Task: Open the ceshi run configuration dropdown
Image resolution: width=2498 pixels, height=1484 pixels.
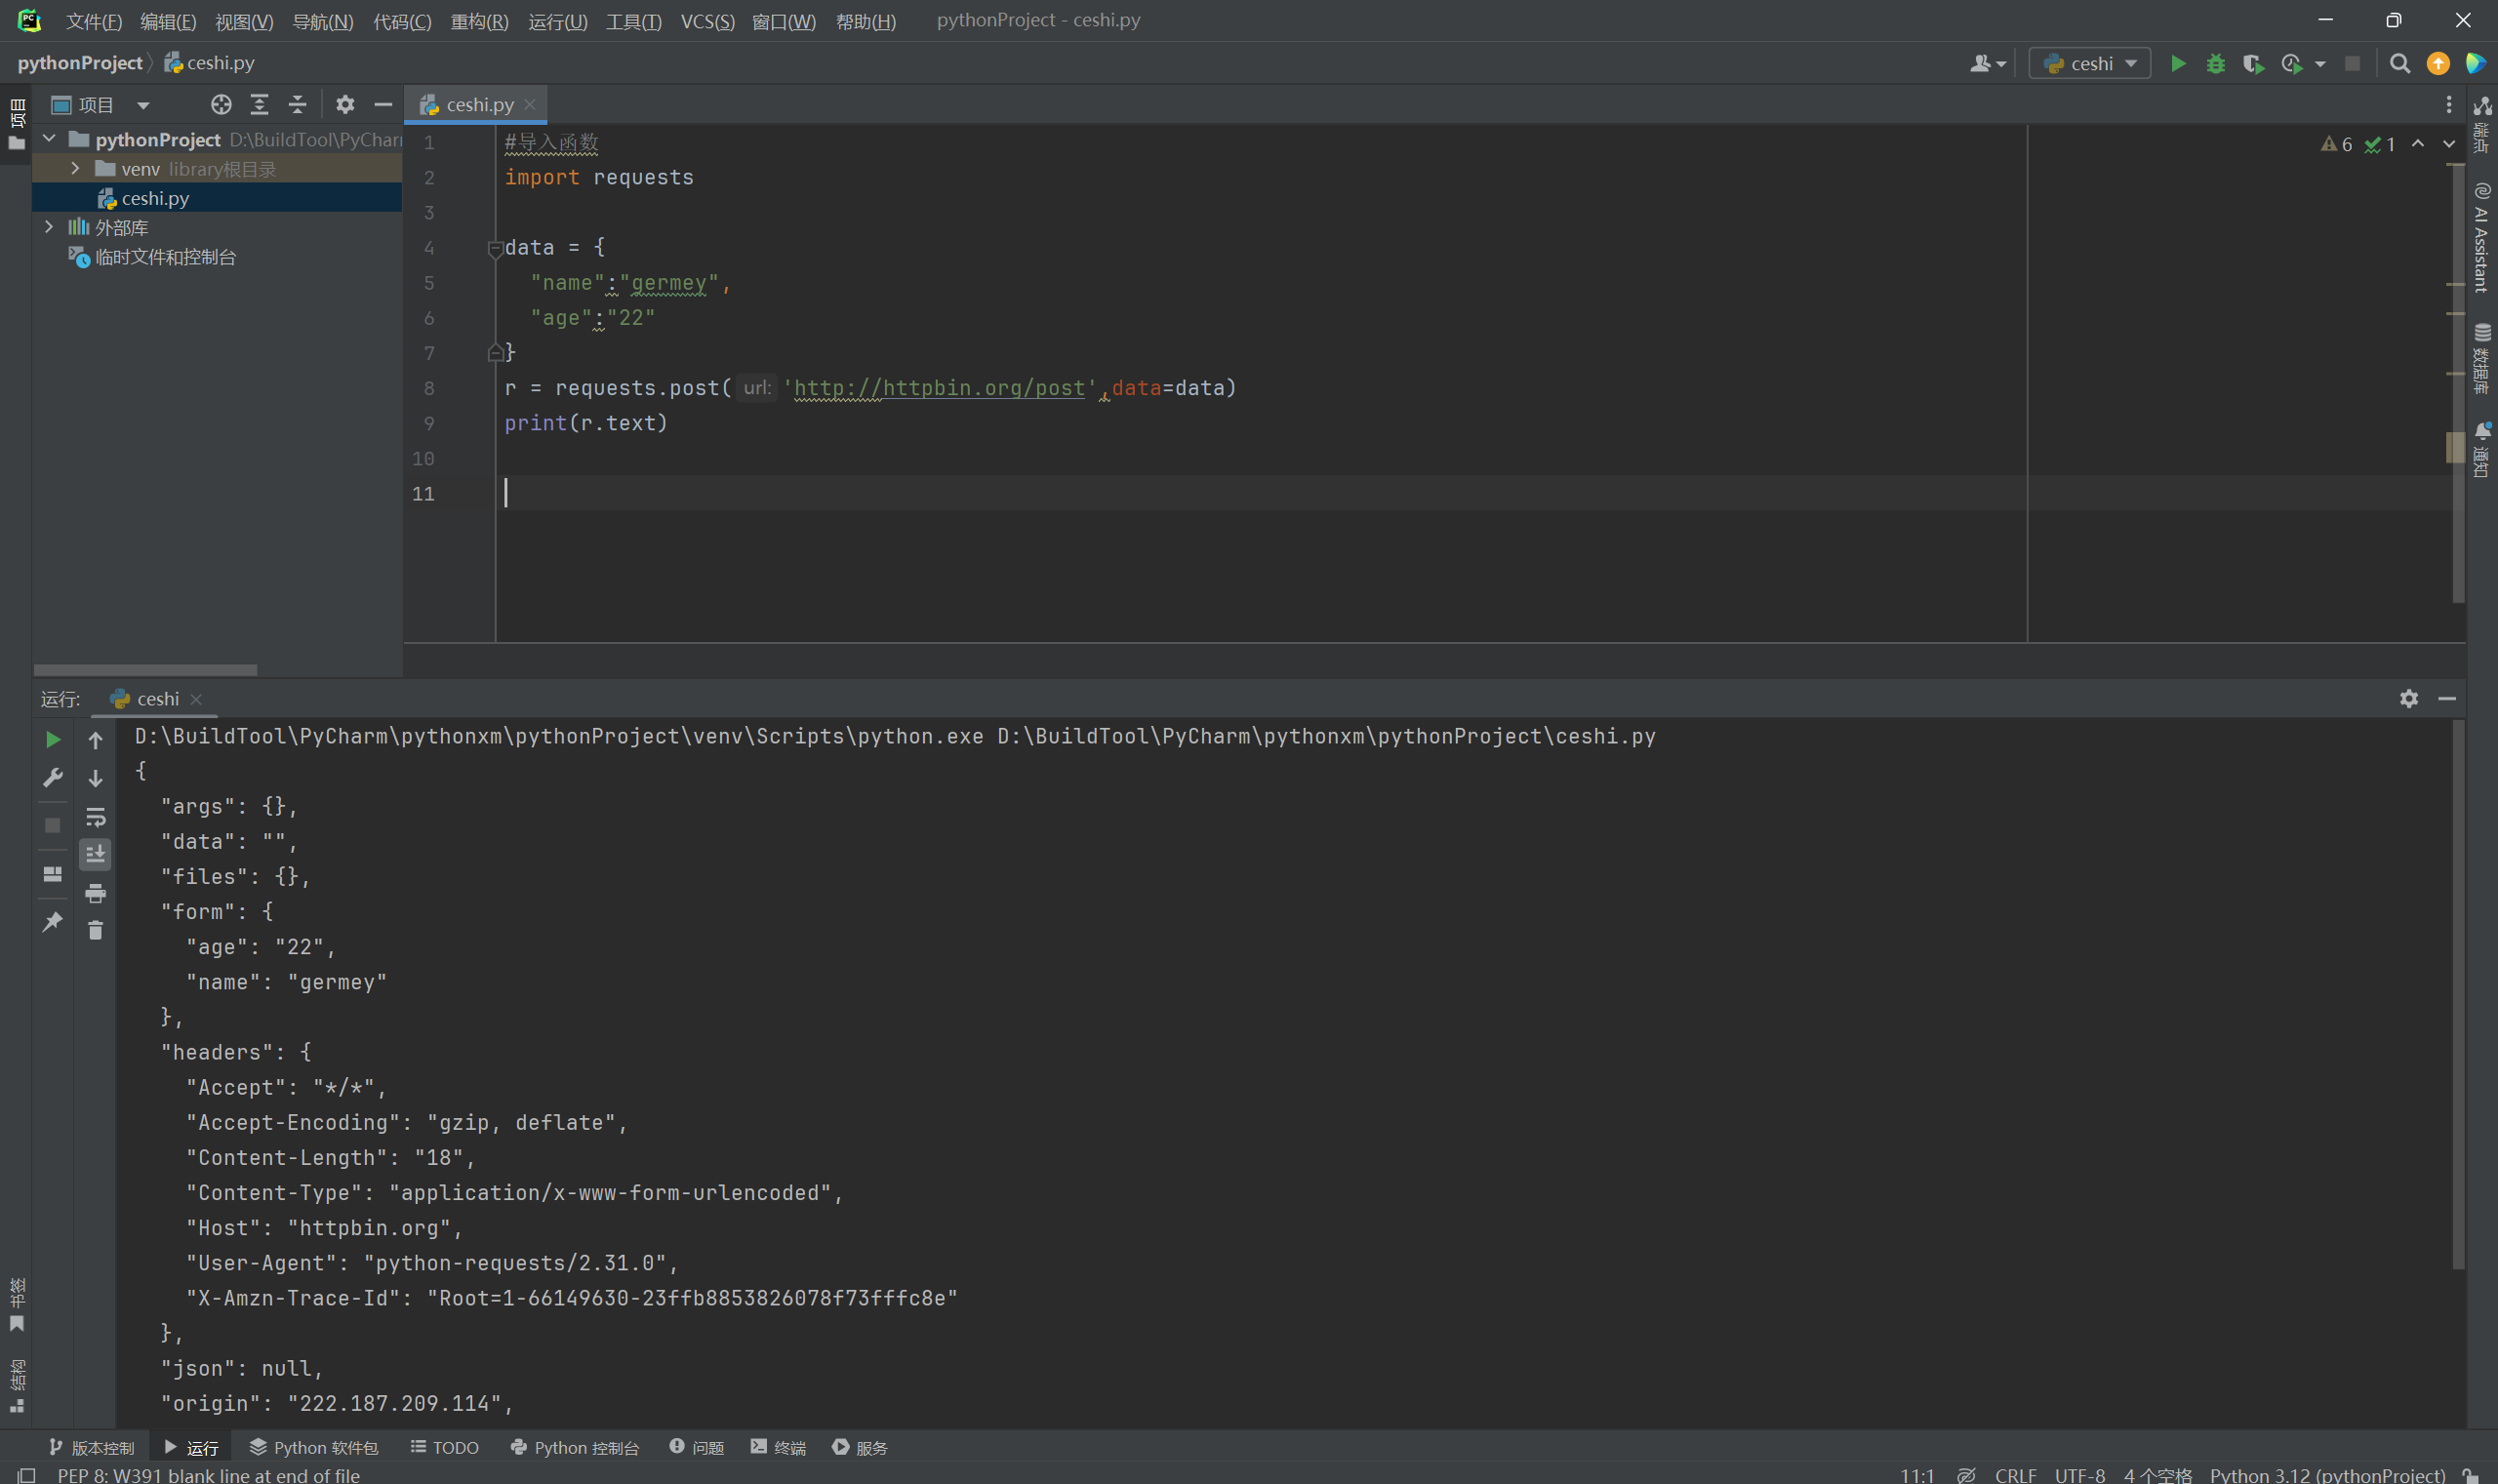Action: 2089,64
